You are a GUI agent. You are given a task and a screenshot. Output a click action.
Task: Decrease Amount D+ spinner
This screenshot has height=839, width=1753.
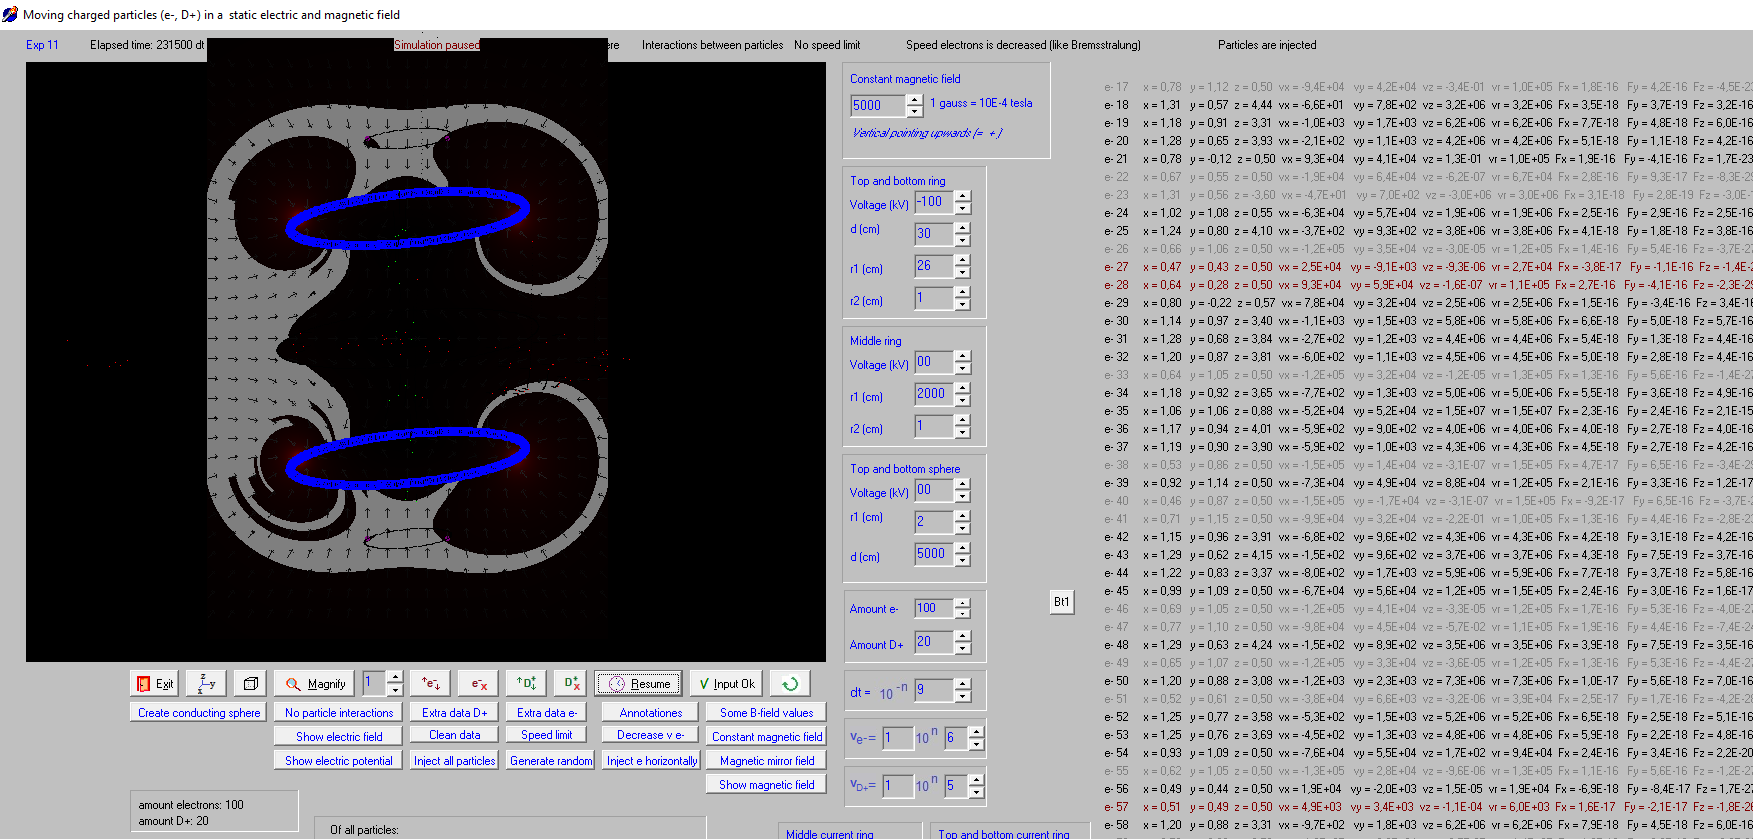click(x=962, y=648)
